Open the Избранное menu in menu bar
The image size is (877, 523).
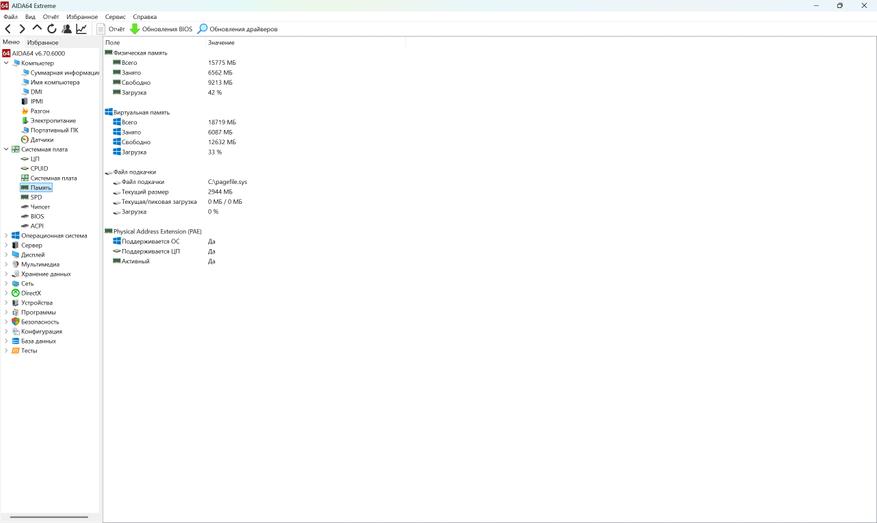tap(82, 17)
